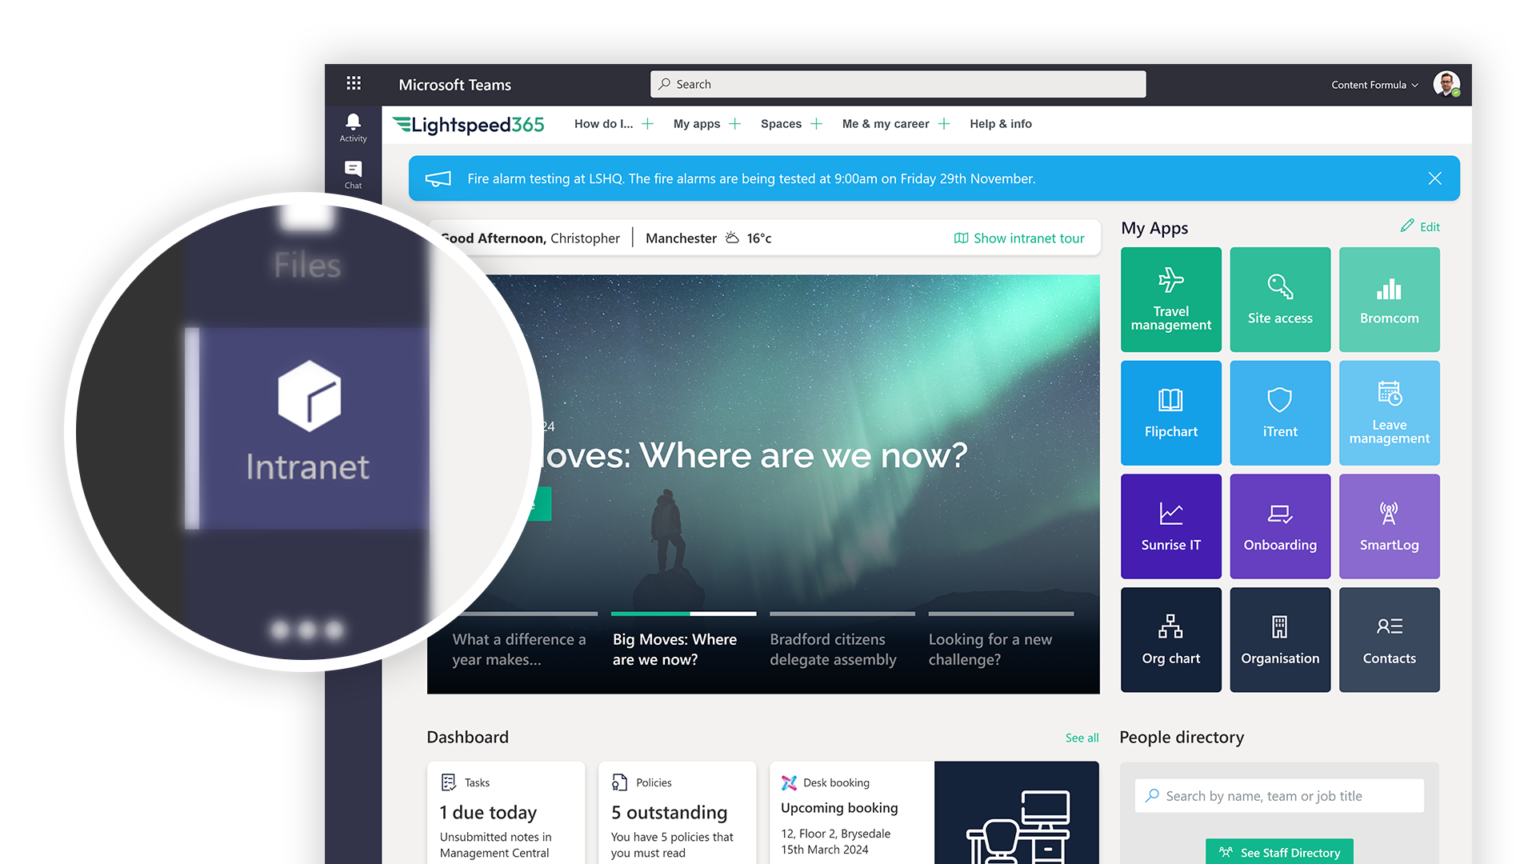The height and width of the screenshot is (864, 1536).
Task: Open the SmartLog app tile
Action: 1389,526
